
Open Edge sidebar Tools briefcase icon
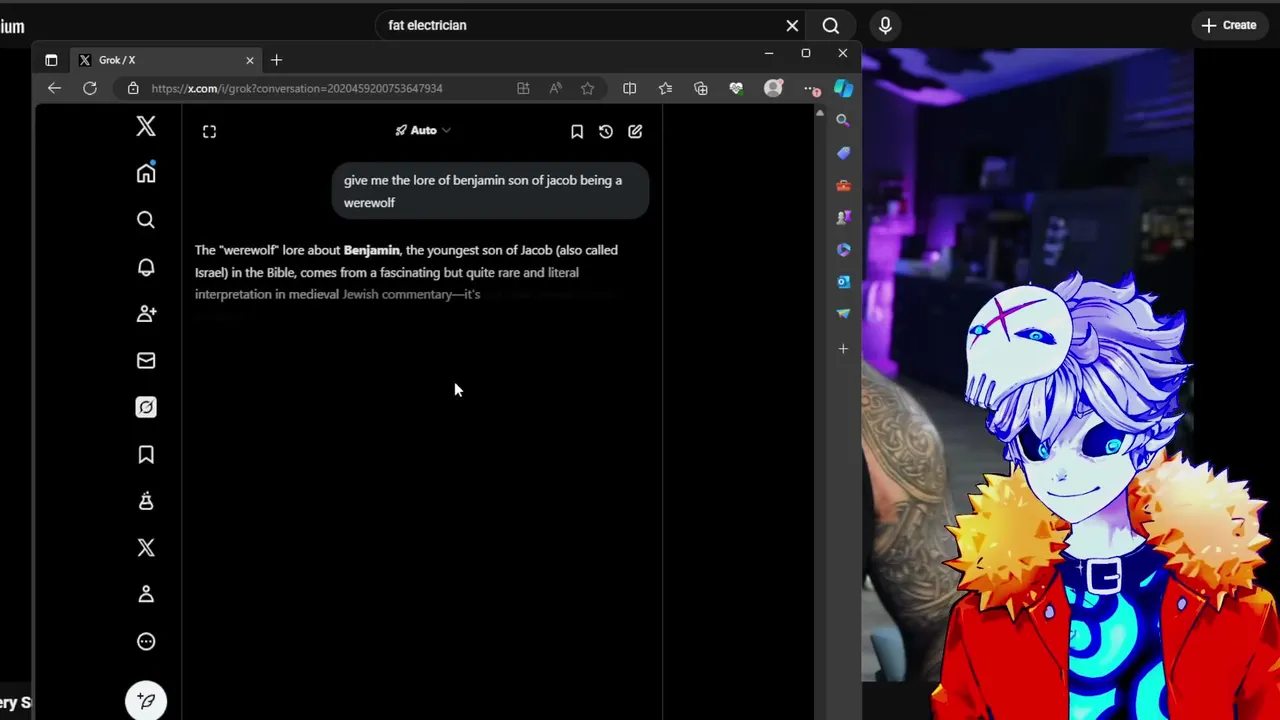tap(843, 185)
